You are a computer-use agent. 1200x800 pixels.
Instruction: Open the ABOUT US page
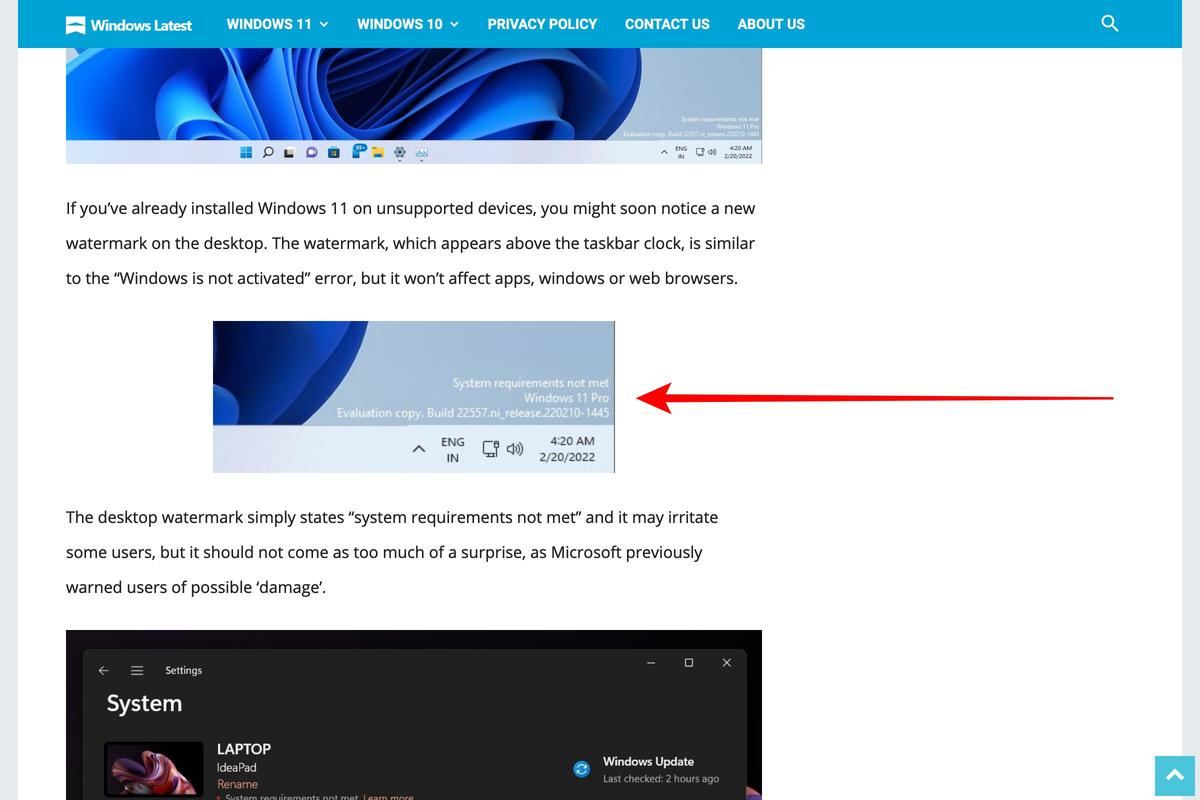point(771,24)
